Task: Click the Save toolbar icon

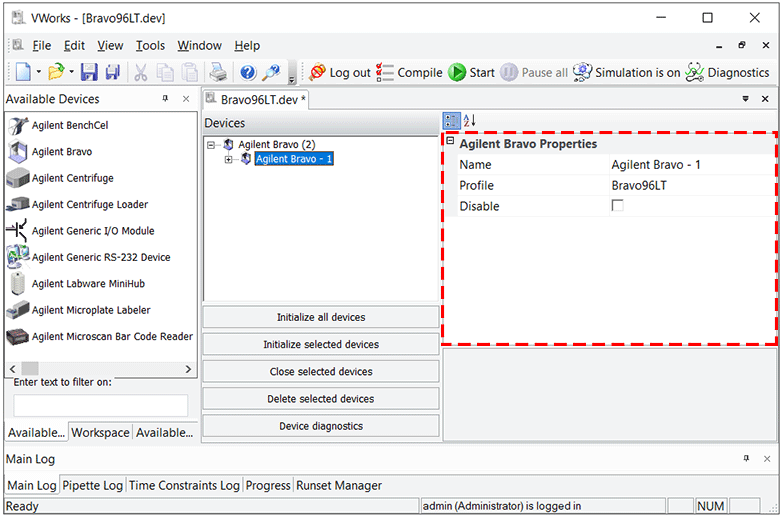Action: (89, 72)
